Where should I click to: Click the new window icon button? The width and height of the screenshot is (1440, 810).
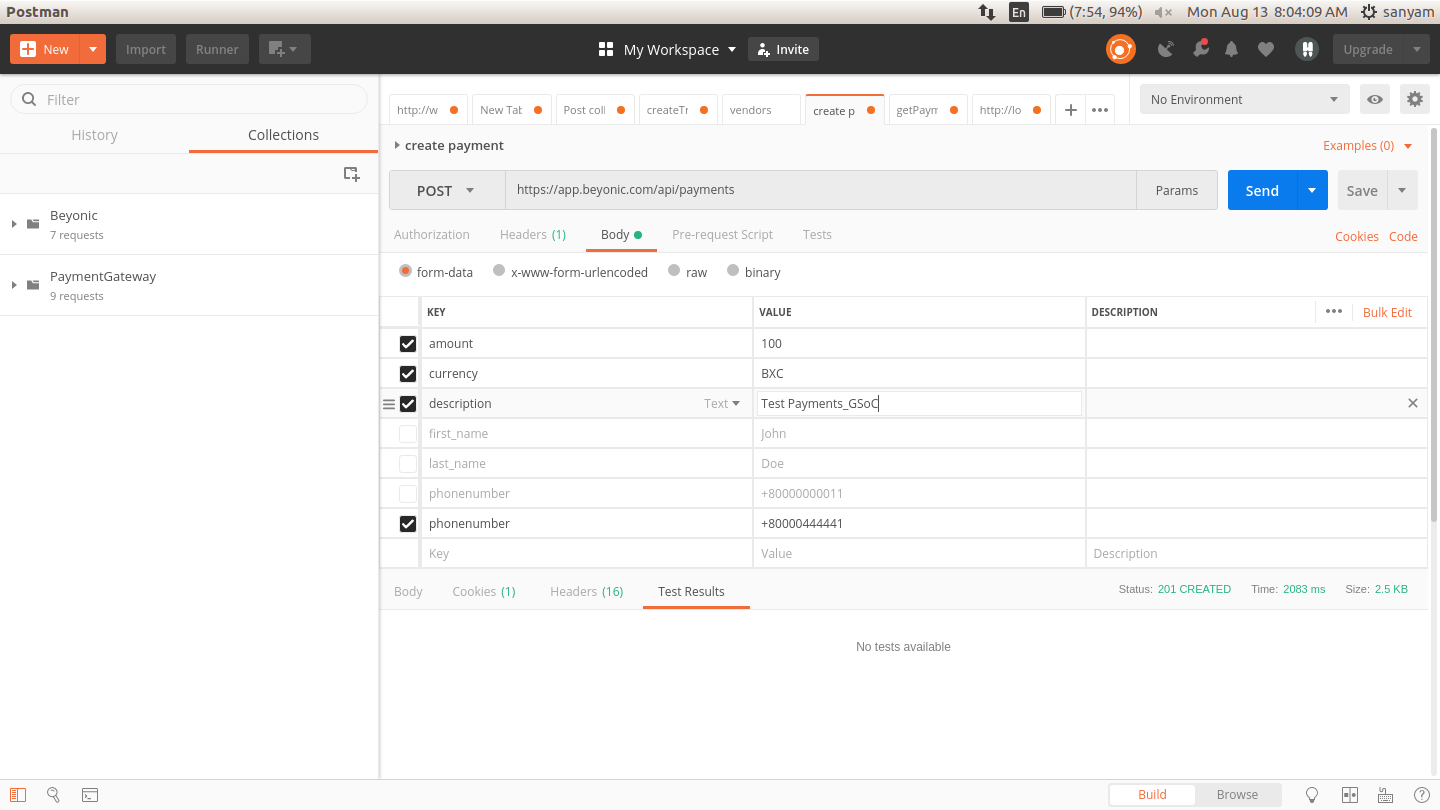coord(285,49)
